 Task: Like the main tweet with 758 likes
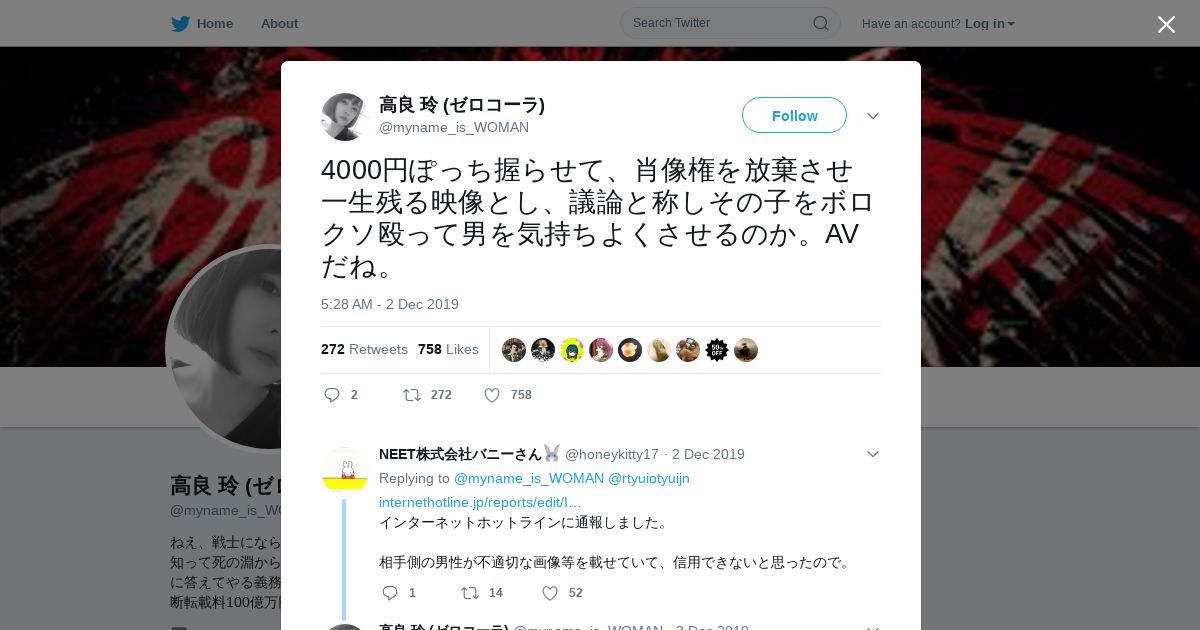pos(492,395)
